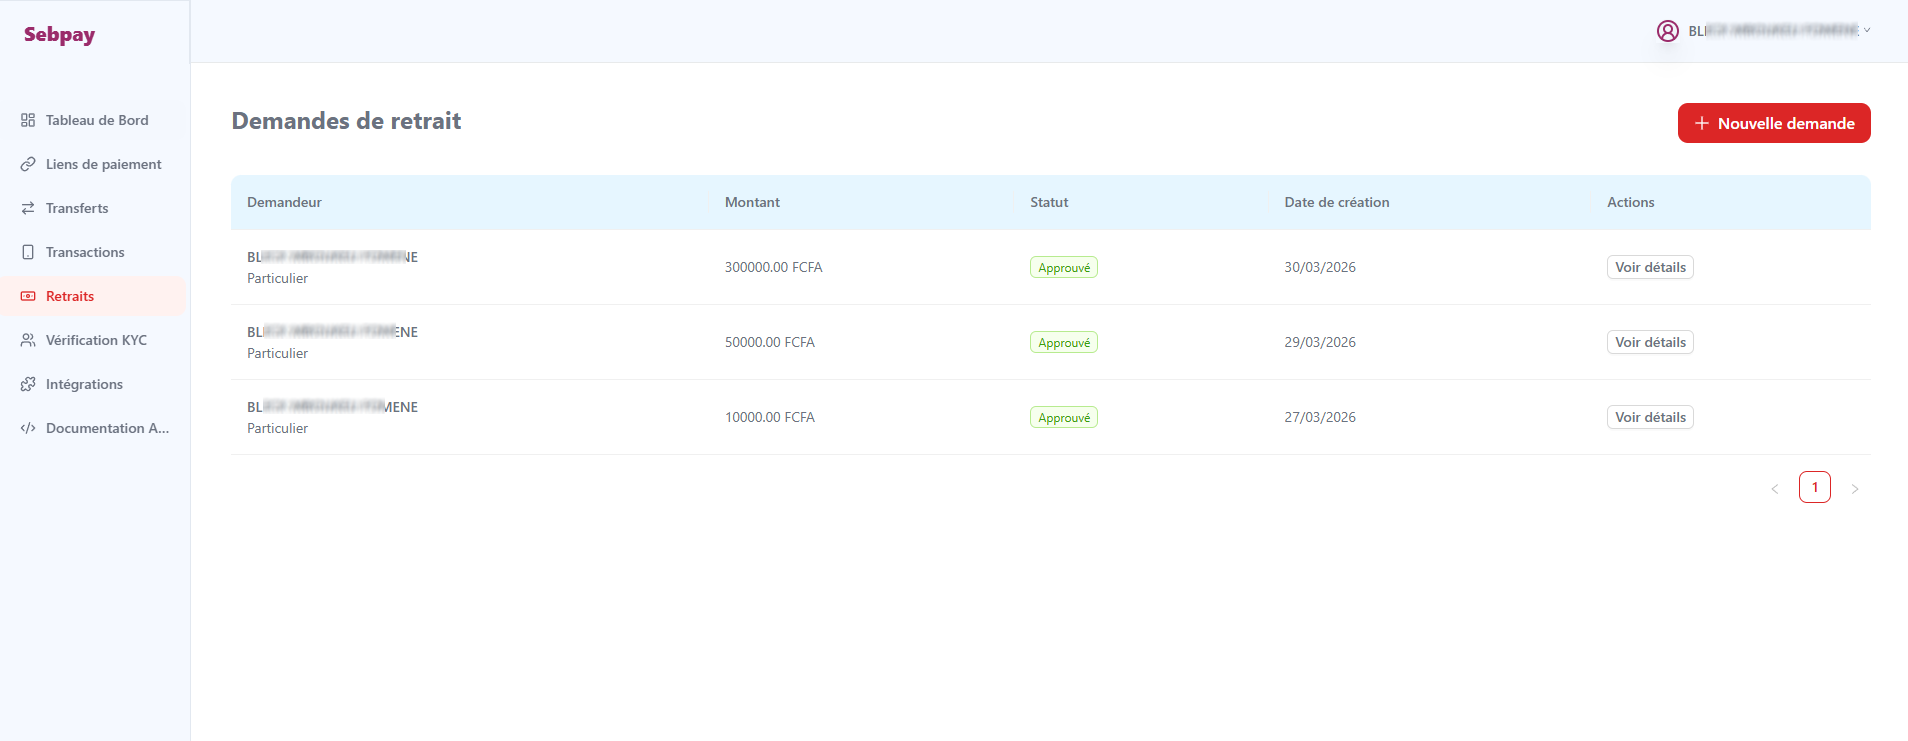View details of 27/03/2026 withdrawal

click(x=1650, y=417)
